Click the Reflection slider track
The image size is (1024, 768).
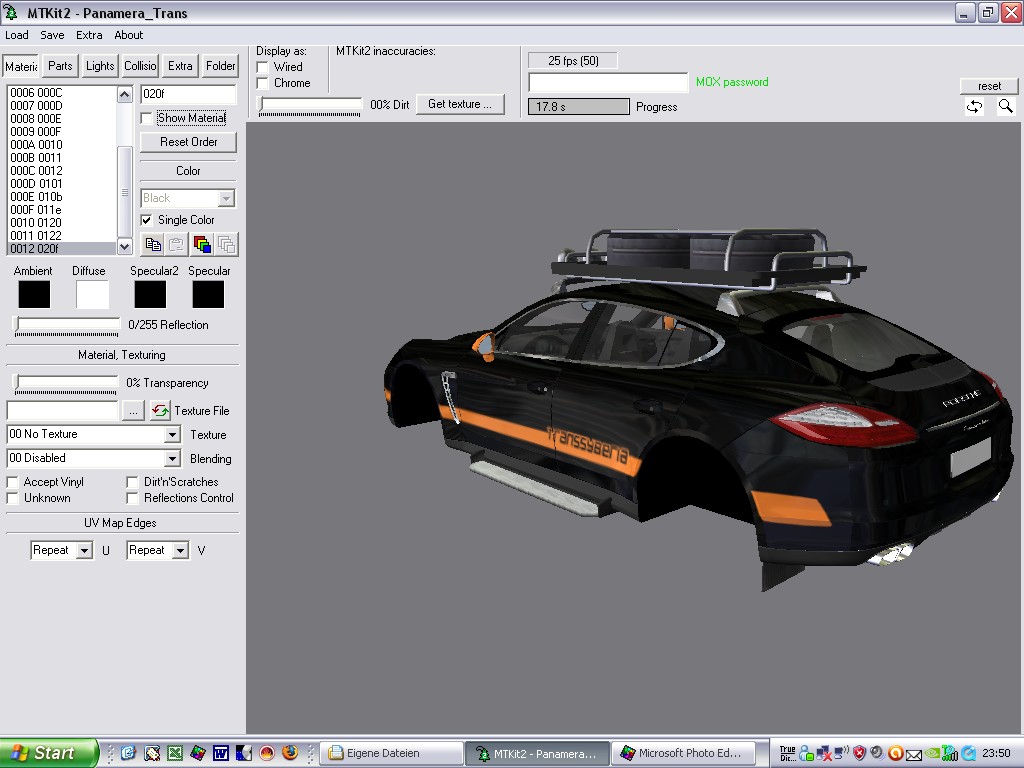(67, 325)
